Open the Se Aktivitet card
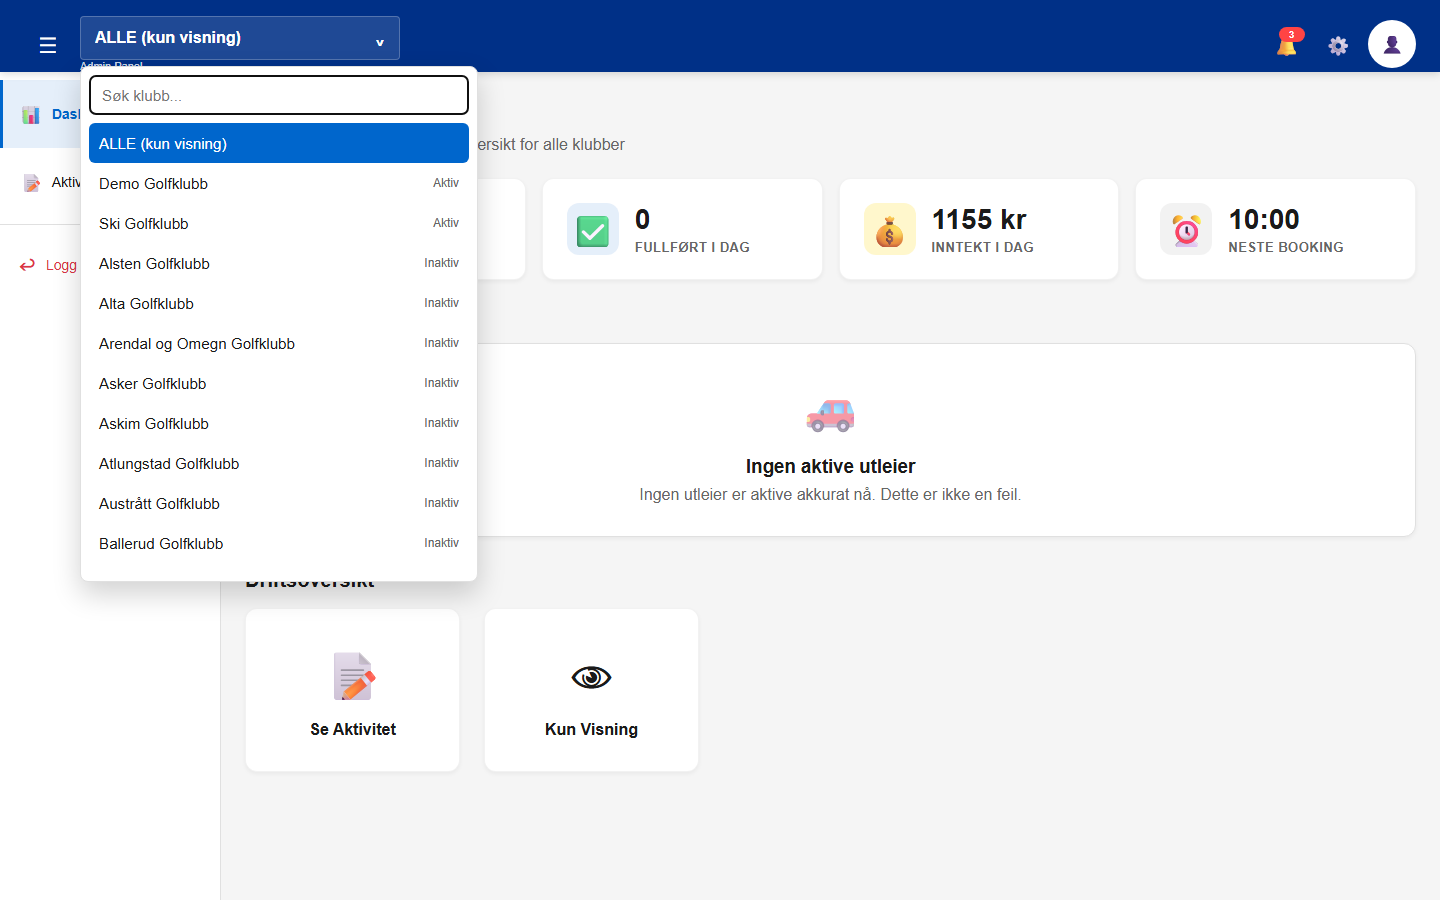The width and height of the screenshot is (1440, 900). pos(353,690)
